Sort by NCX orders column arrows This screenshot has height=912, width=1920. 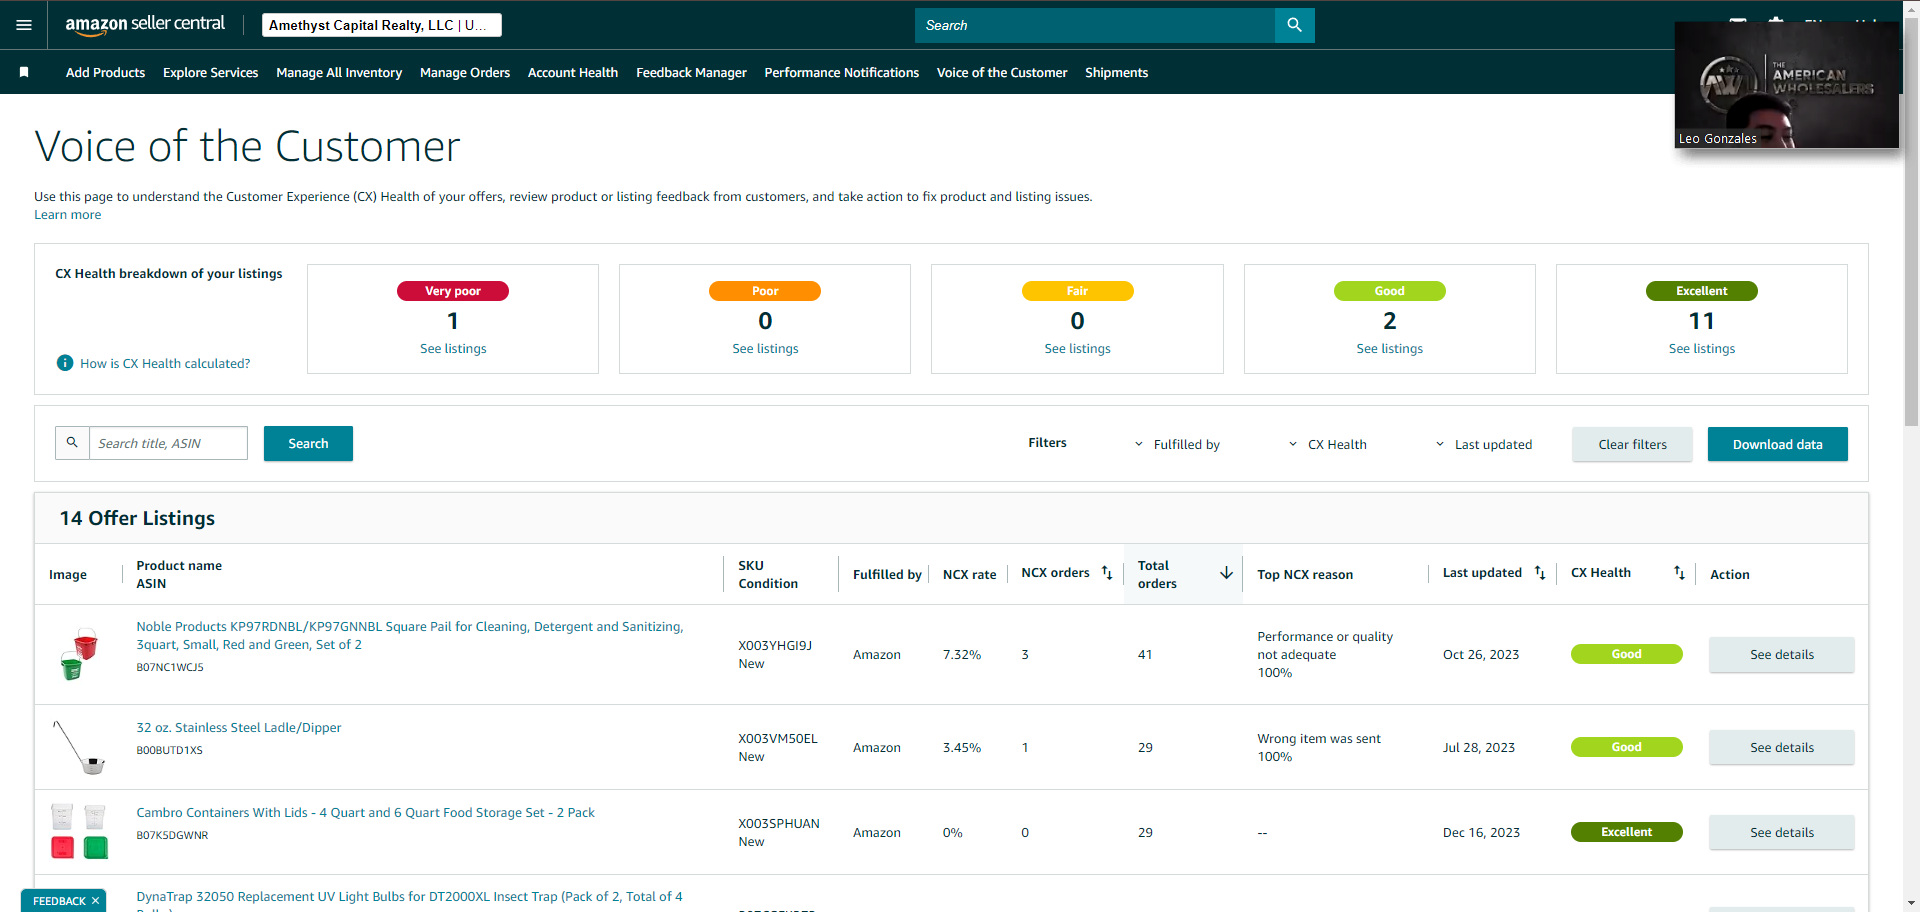1107,573
